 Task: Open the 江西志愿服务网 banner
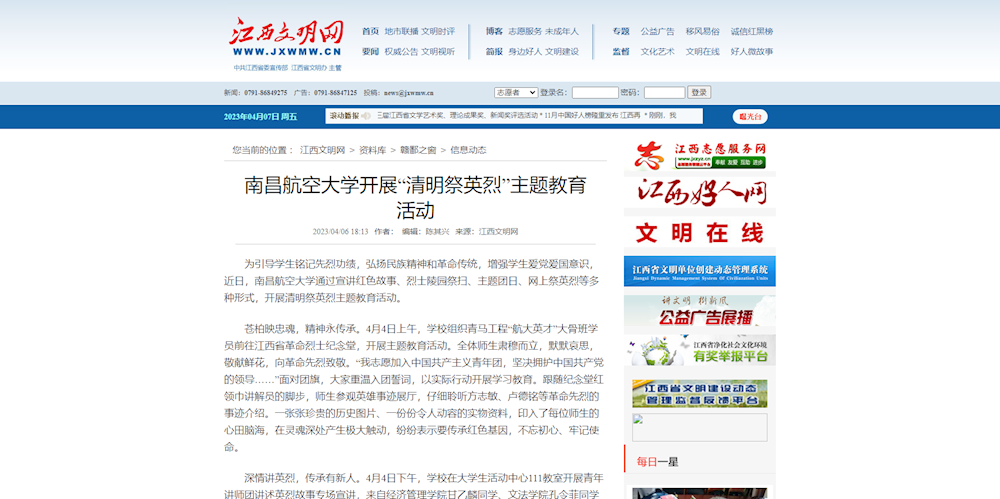pos(699,155)
